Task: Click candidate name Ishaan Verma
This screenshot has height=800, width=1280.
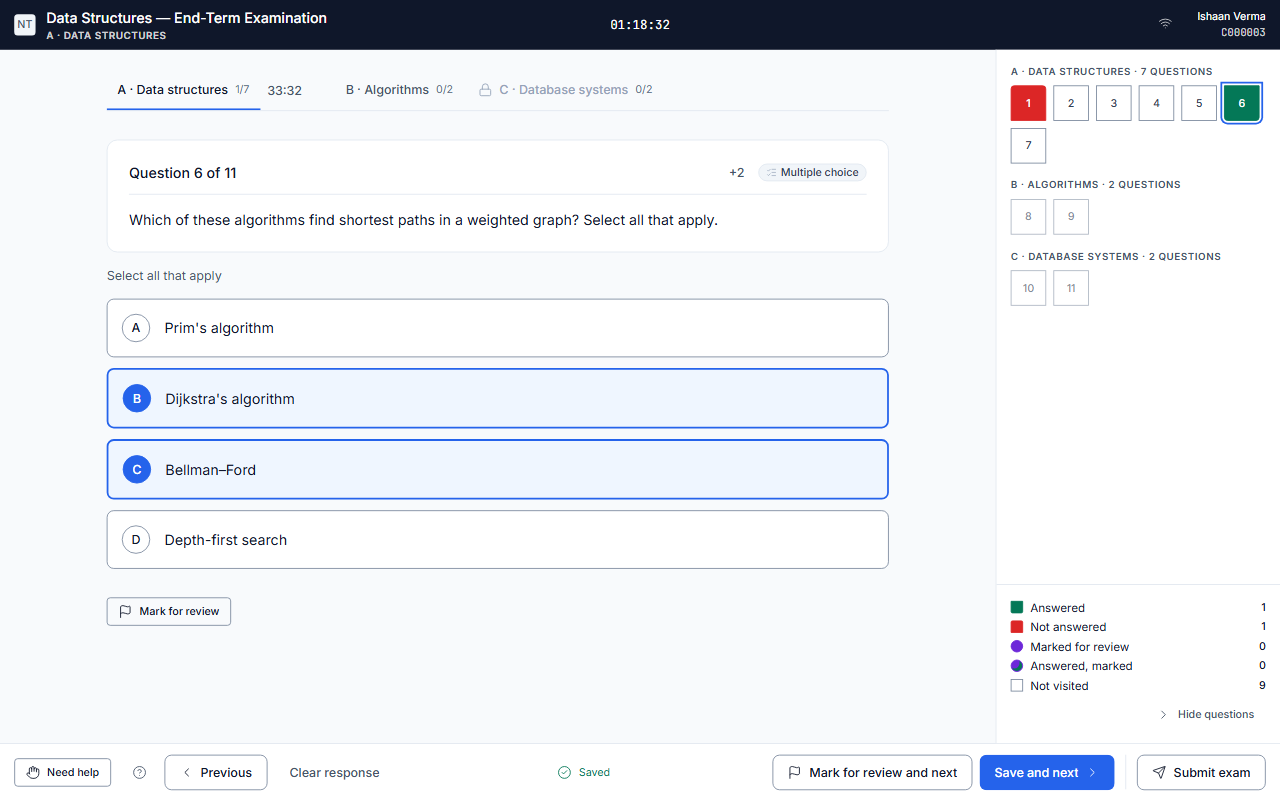Action: (x=1231, y=16)
